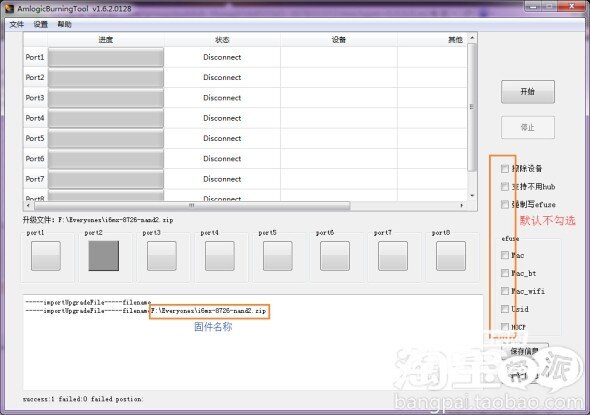Click the port list scroll-down arrow
The image size is (590, 415).
pyautogui.click(x=472, y=196)
